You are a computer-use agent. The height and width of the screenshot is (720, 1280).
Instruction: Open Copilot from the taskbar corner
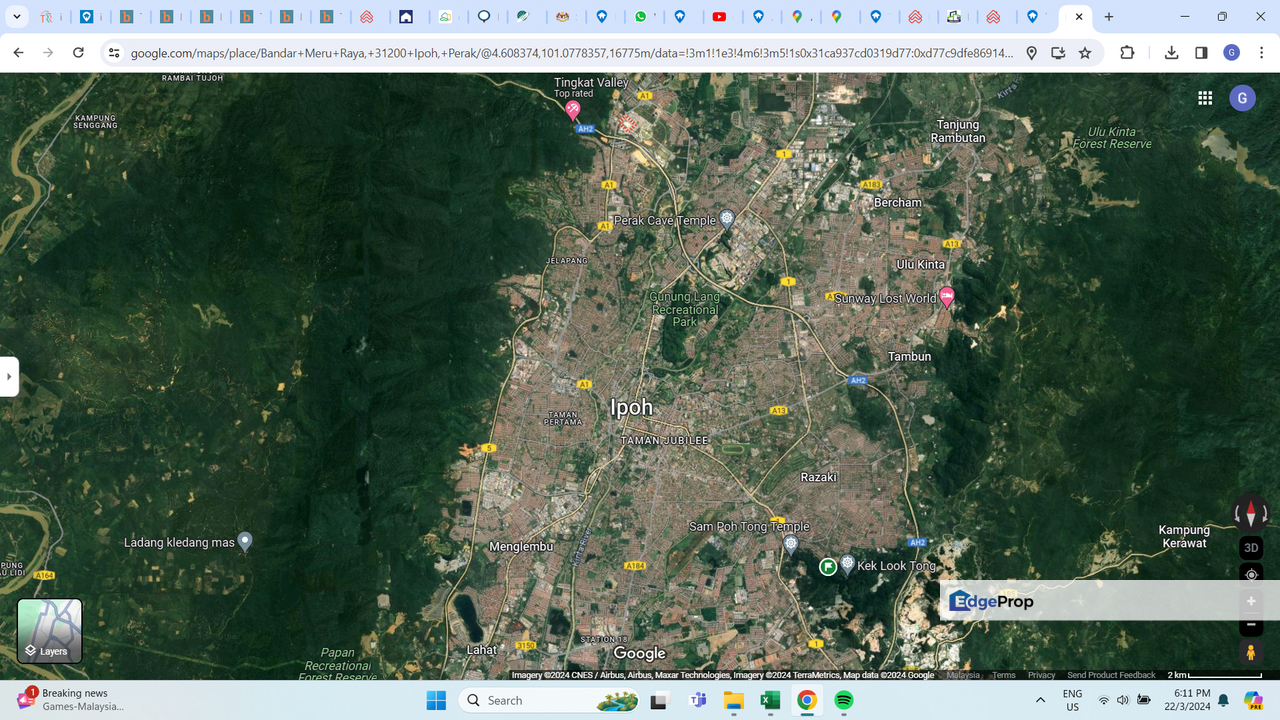(1254, 700)
